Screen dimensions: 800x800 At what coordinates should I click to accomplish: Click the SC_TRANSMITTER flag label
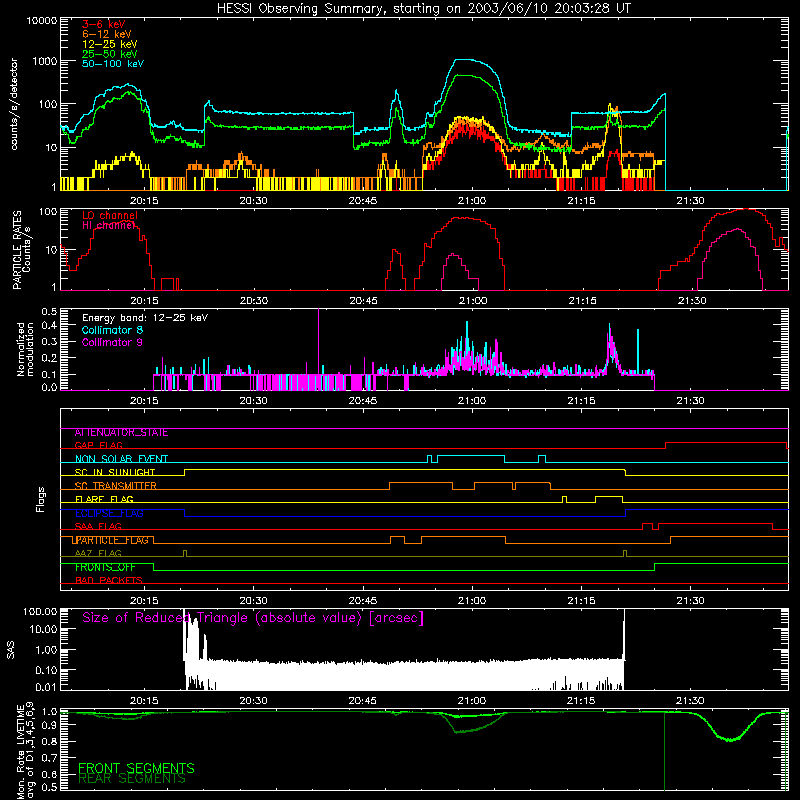tap(115, 485)
